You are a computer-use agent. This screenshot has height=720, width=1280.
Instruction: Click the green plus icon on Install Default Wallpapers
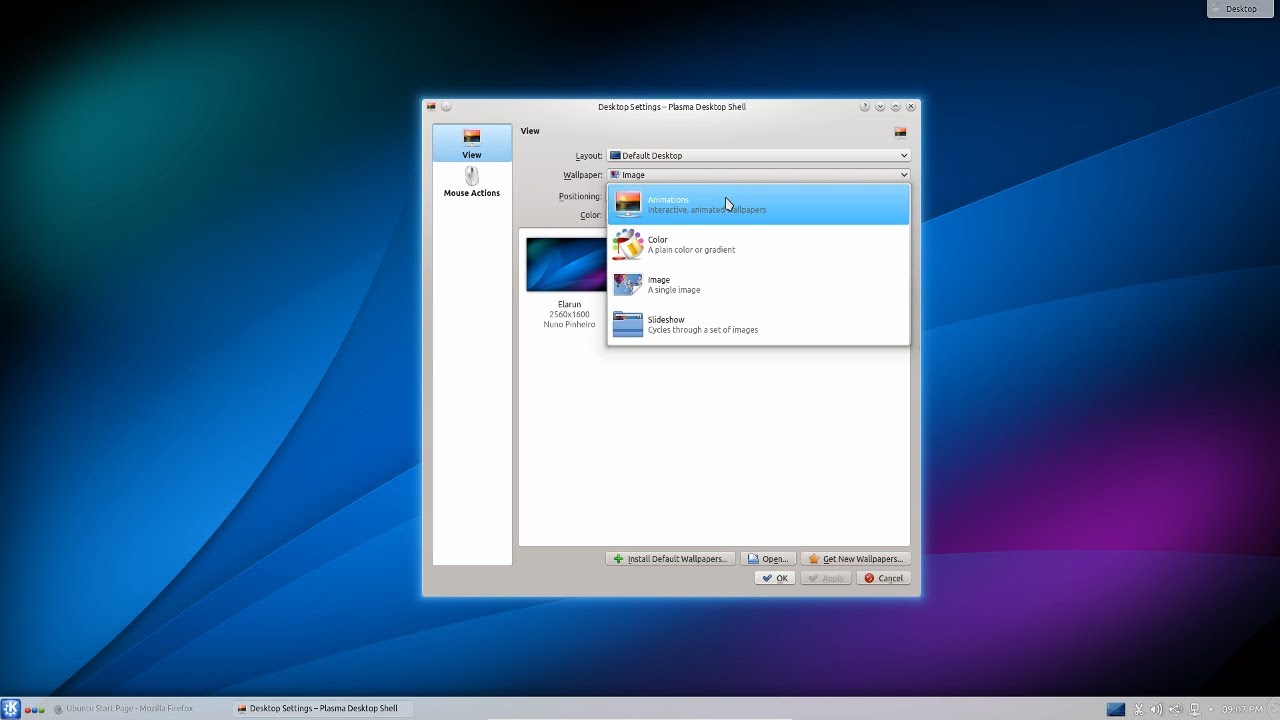coord(618,559)
